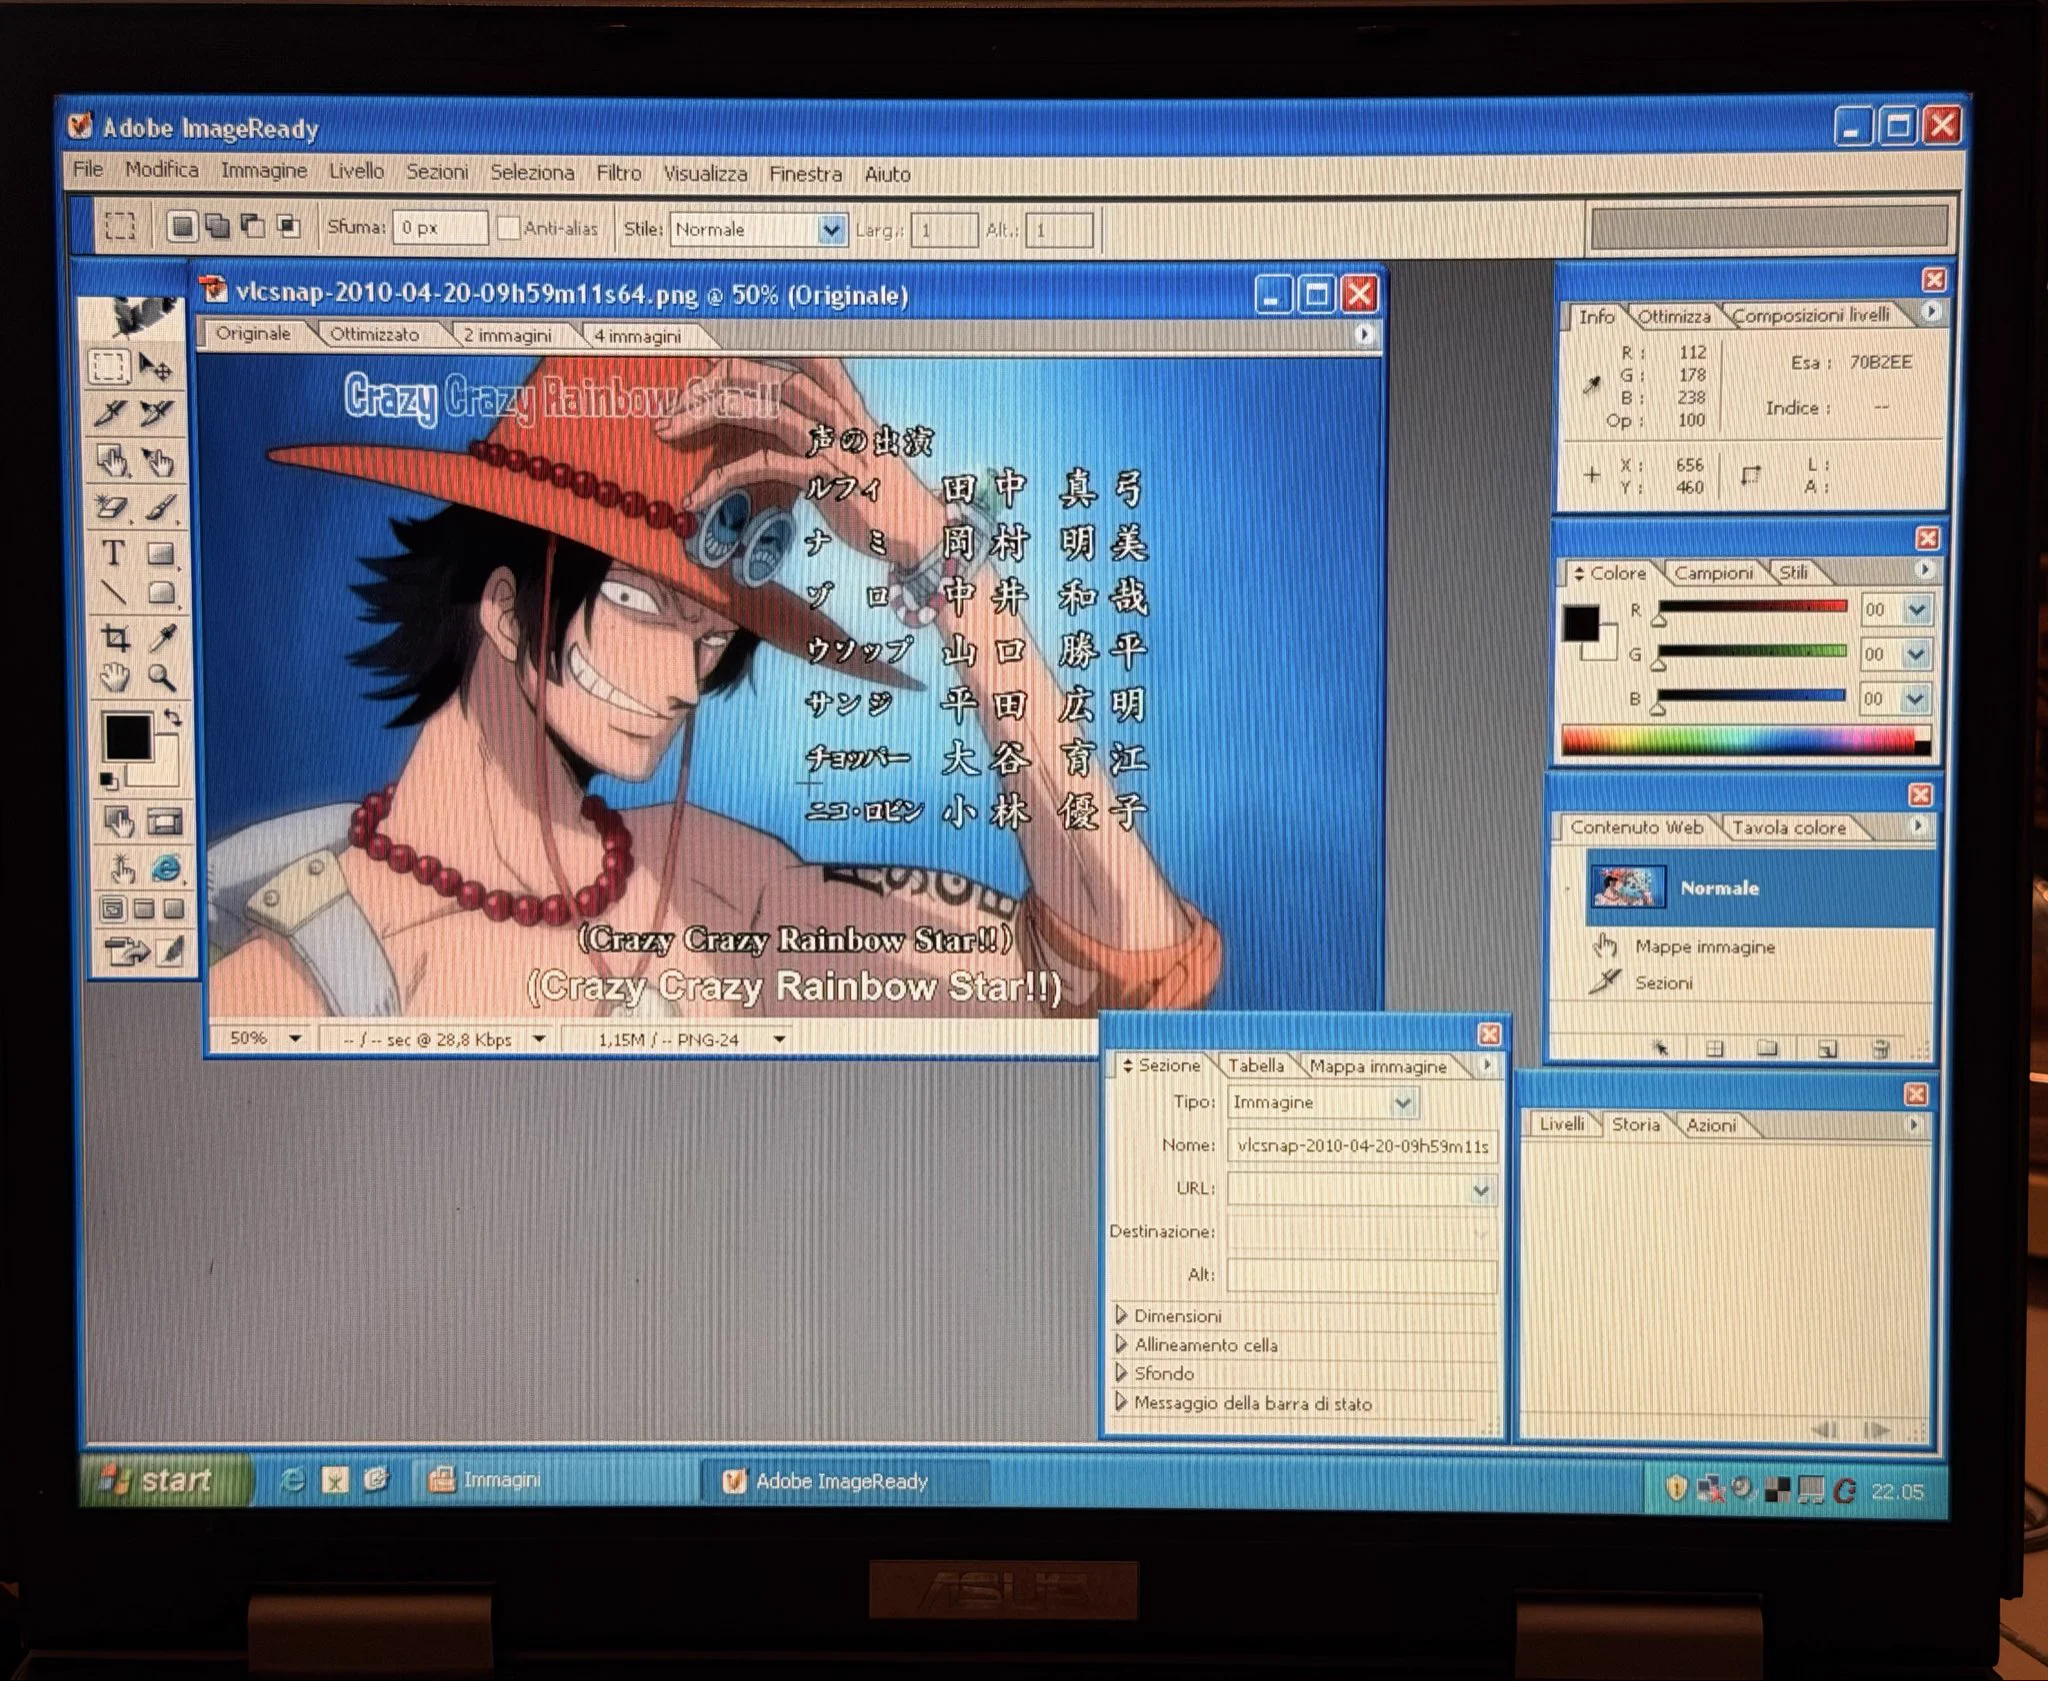Switch to full screen mode in toolbox
The height and width of the screenshot is (1681, 2048).
pyautogui.click(x=175, y=909)
